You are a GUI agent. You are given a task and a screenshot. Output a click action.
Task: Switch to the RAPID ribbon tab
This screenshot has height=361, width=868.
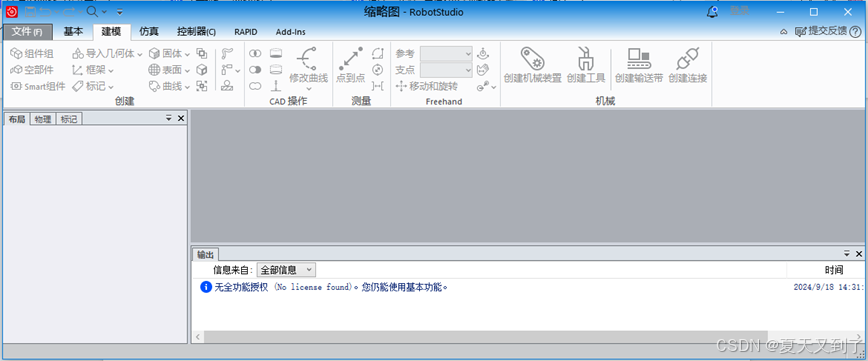pos(246,32)
